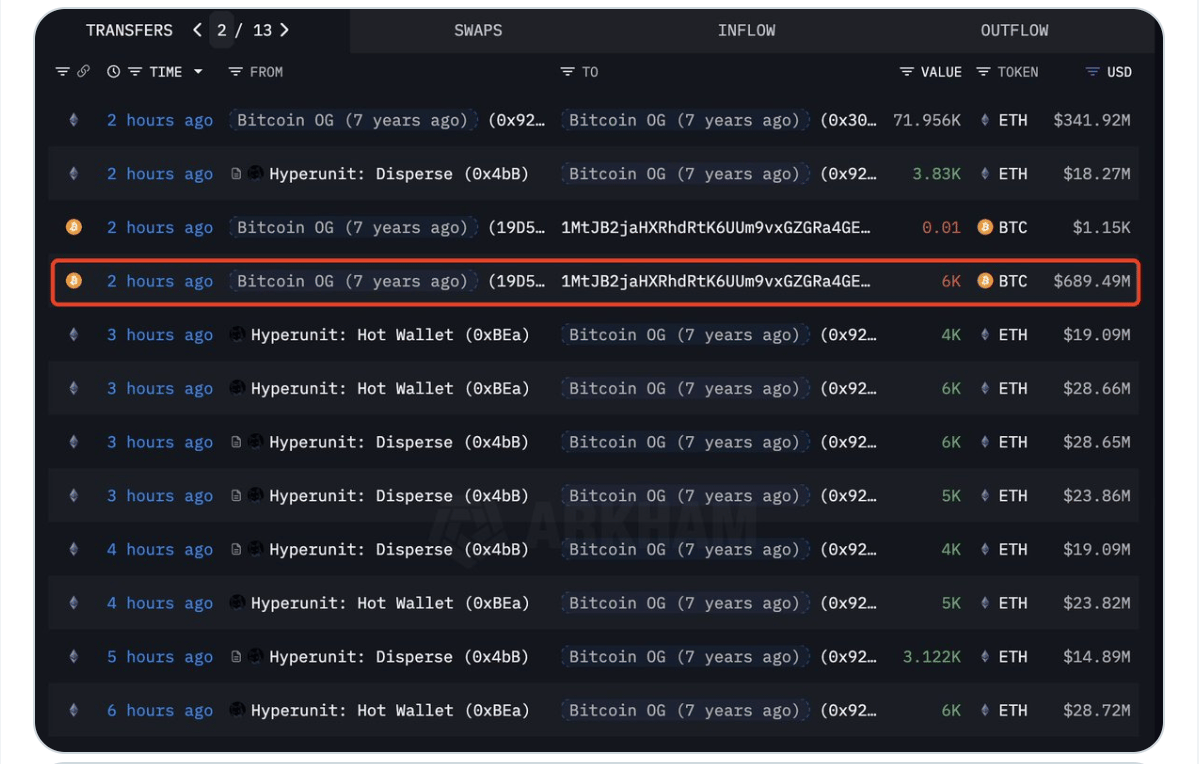
Task: Click contract document icon on $14.89M row
Action: [x=236, y=657]
